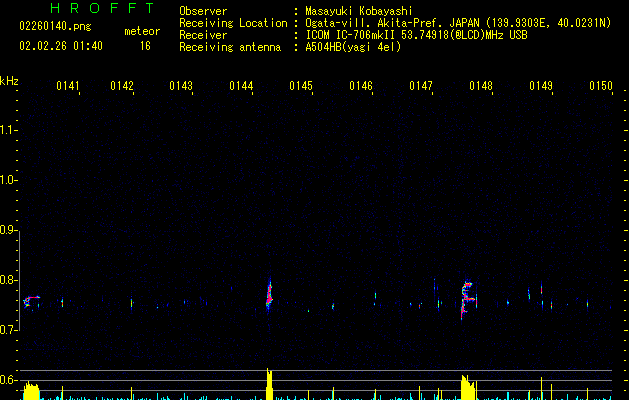Click the 1.1 frequency axis label
This screenshot has height=400, width=629.
click(x=8, y=130)
